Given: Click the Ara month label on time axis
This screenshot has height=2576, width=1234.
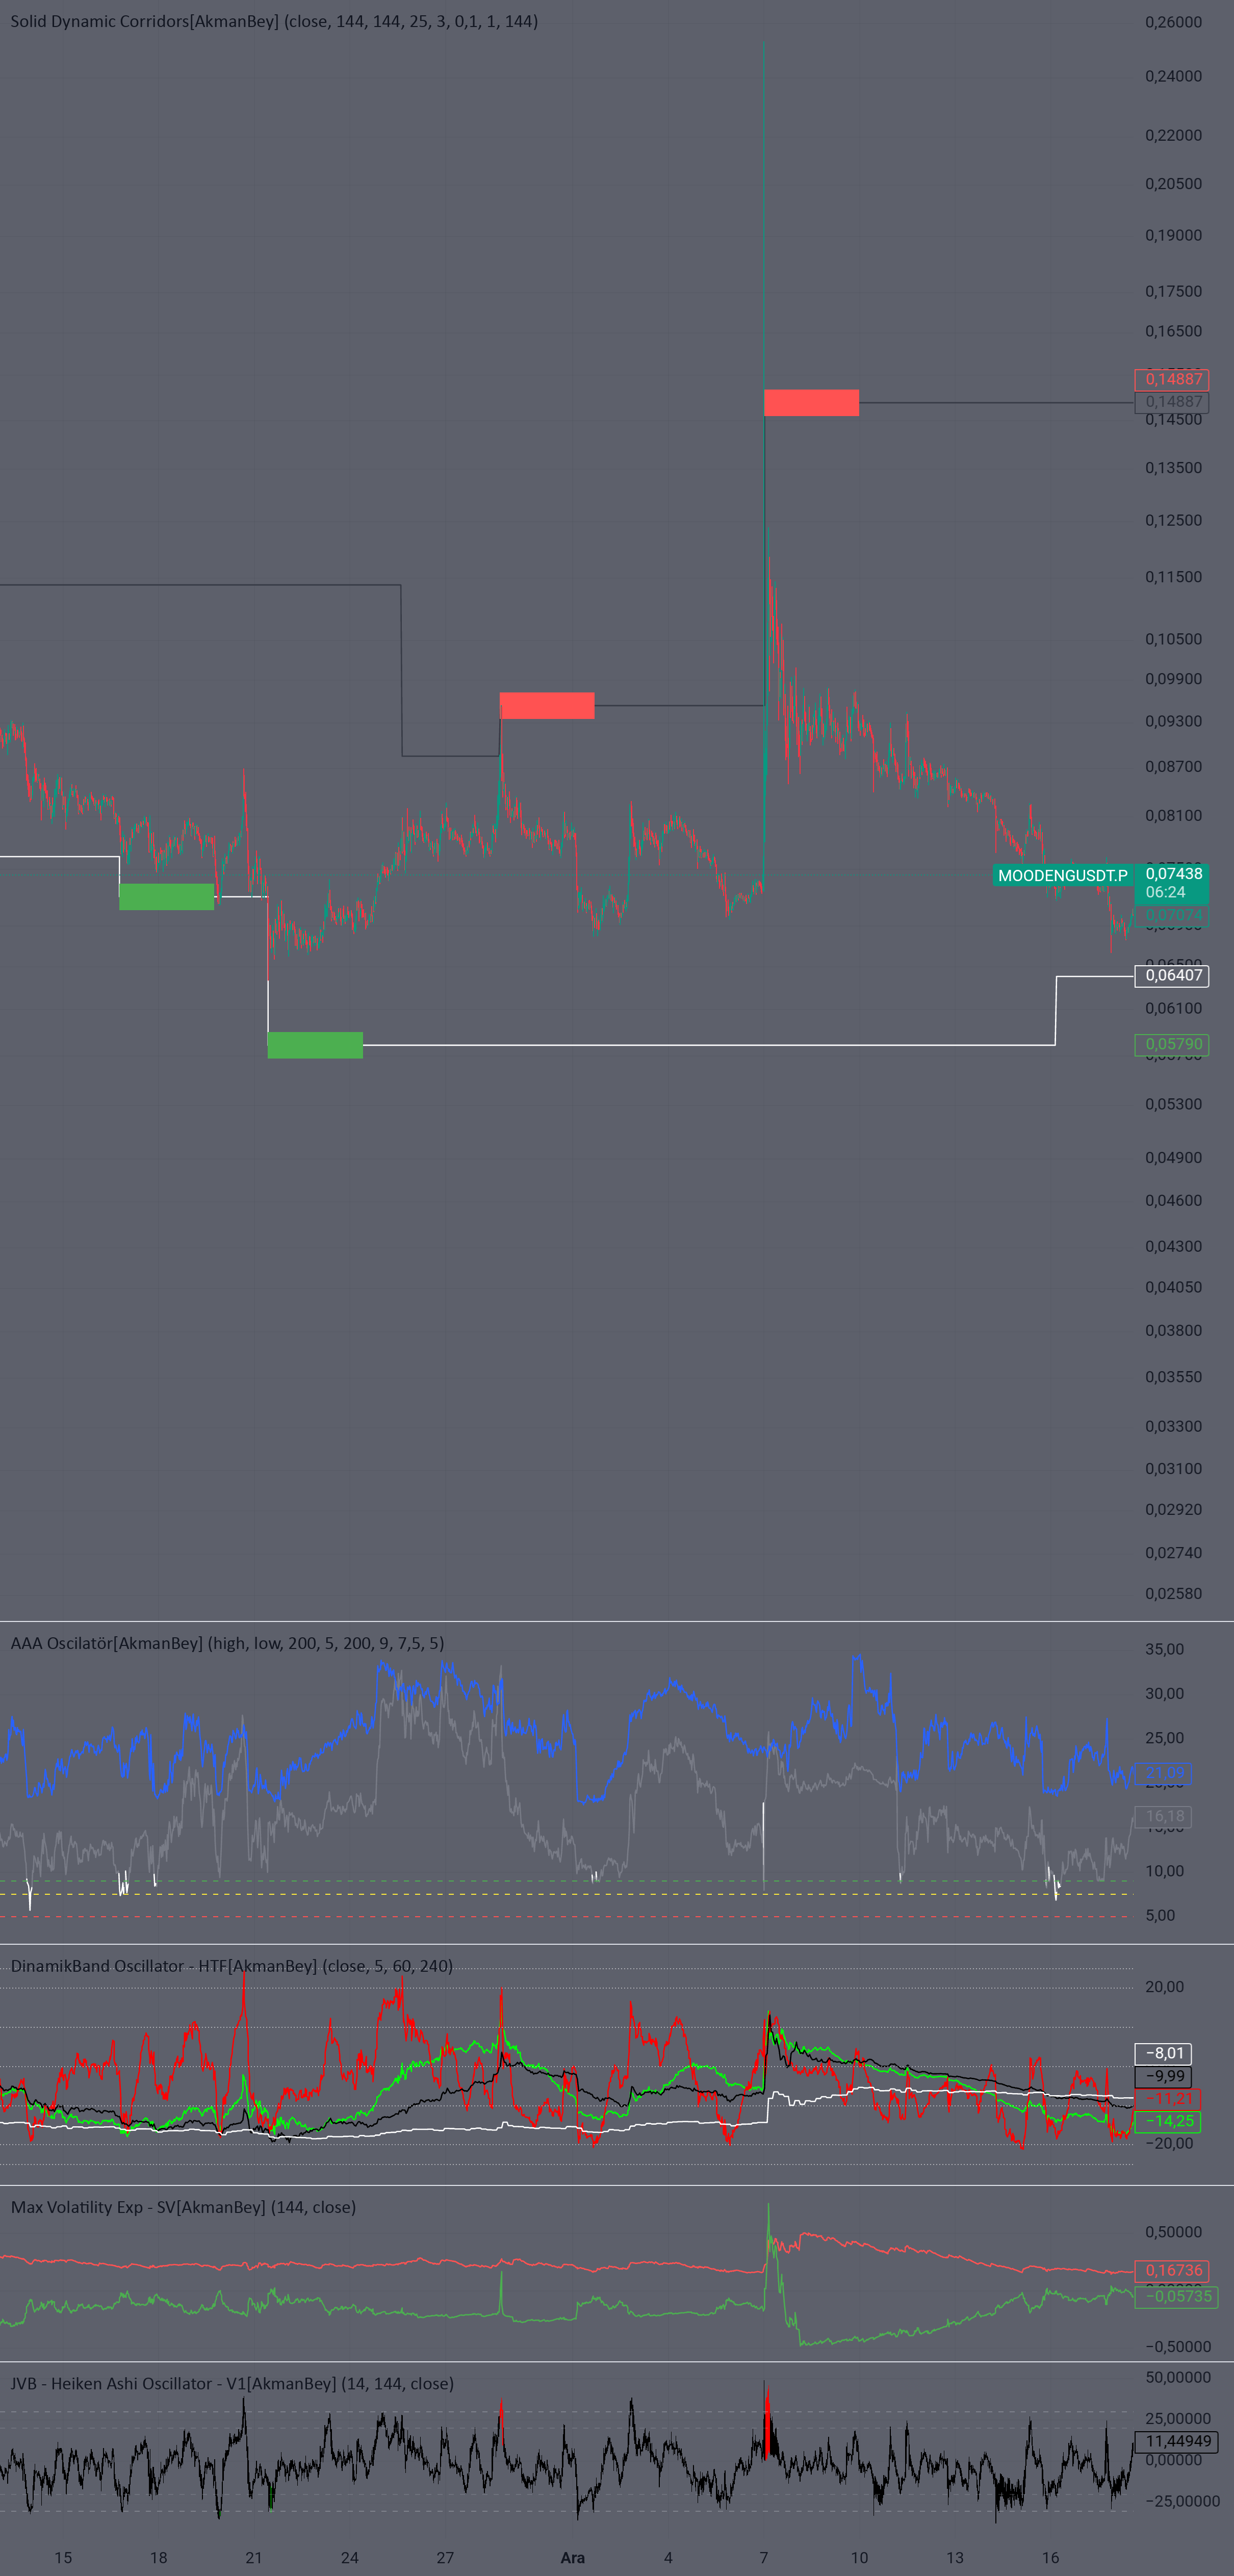Looking at the screenshot, I should (573, 2557).
